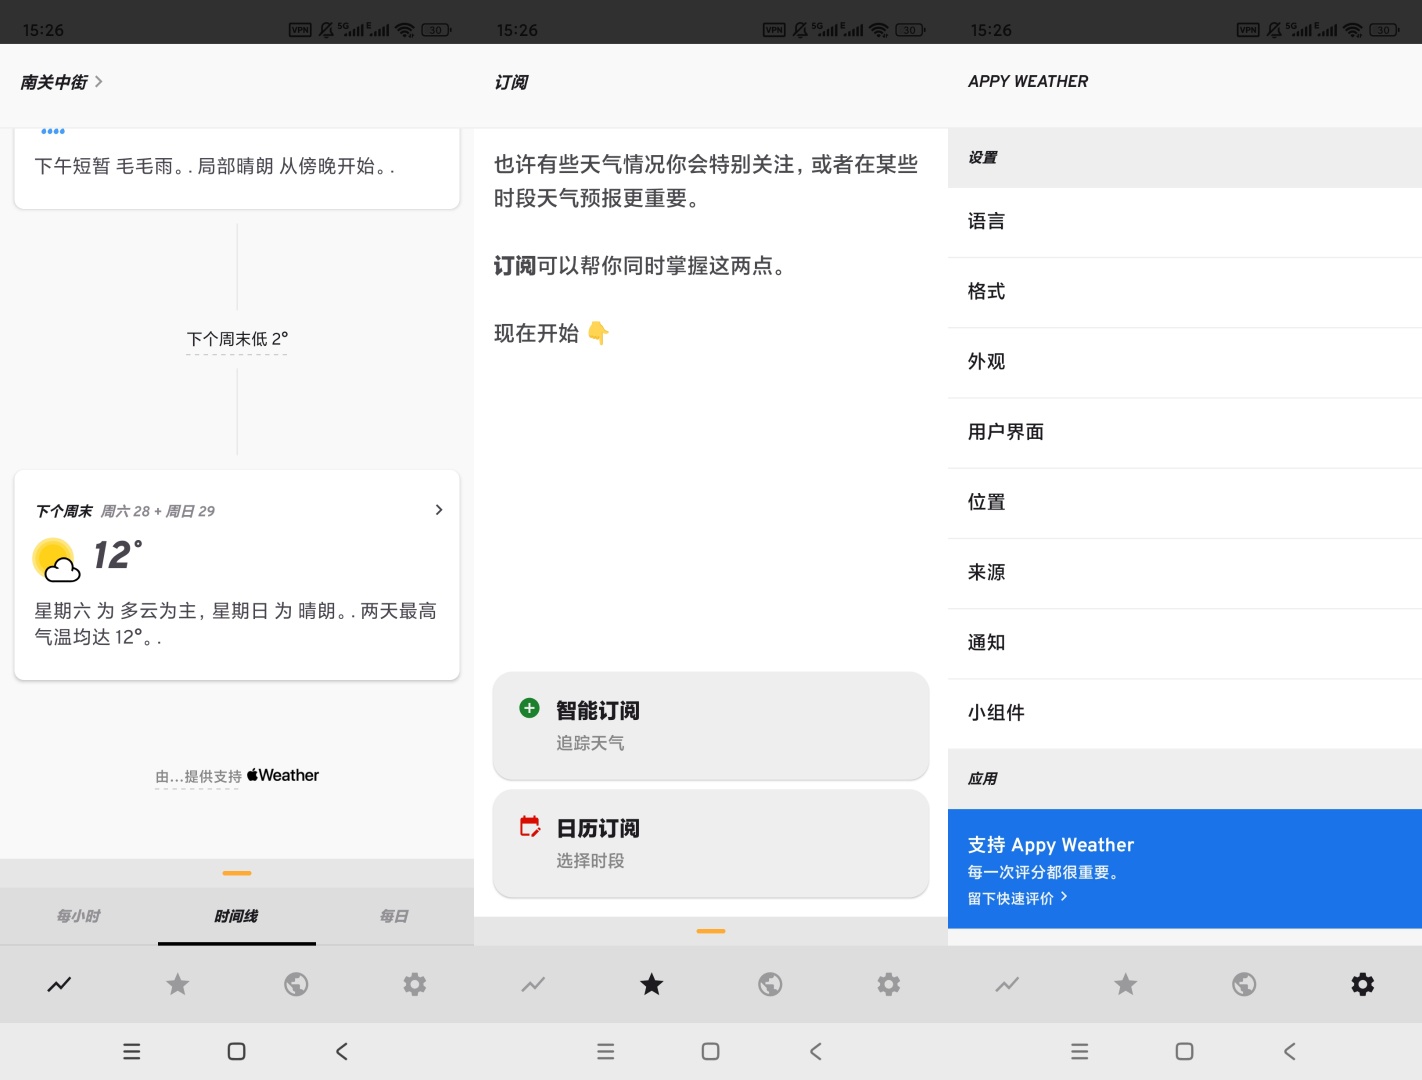Image resolution: width=1422 pixels, height=1080 pixels.
Task: Open the 语言 settings item
Action: [x=1185, y=222]
